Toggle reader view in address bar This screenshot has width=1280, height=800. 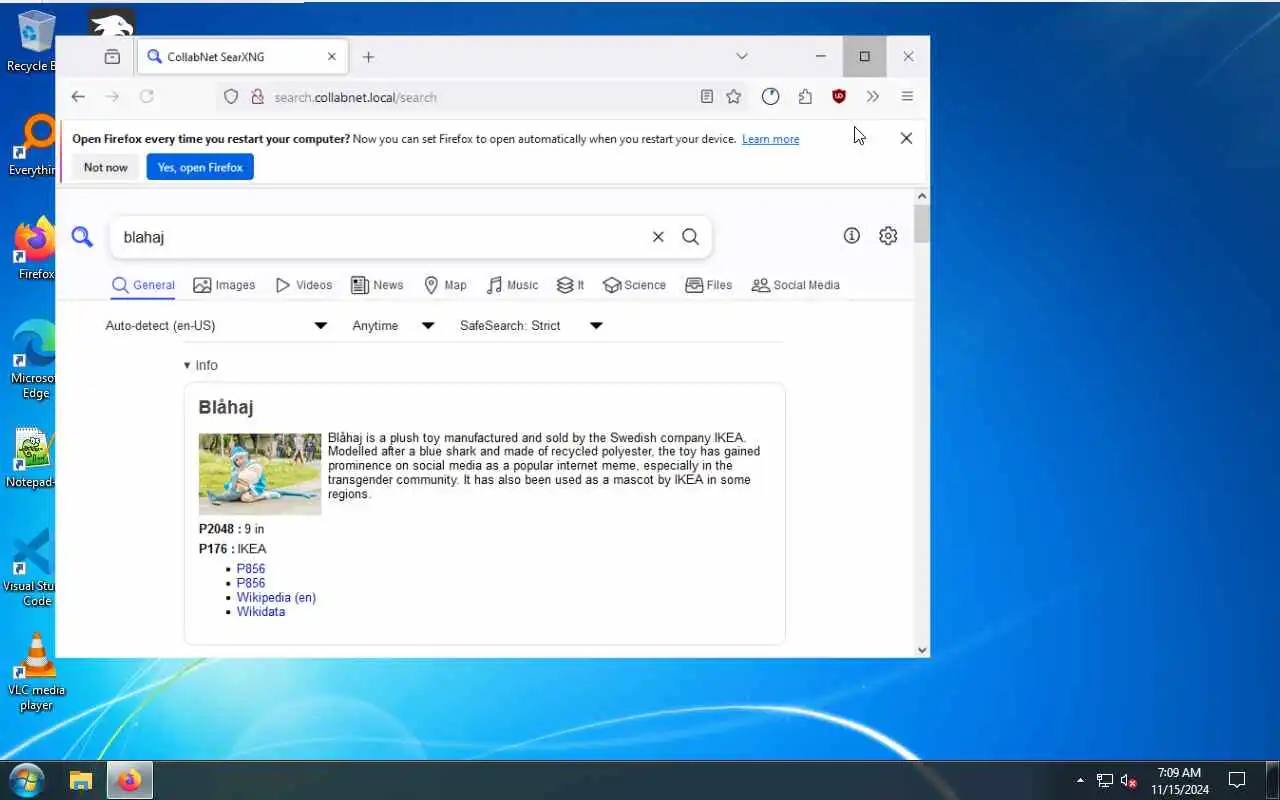tap(707, 97)
